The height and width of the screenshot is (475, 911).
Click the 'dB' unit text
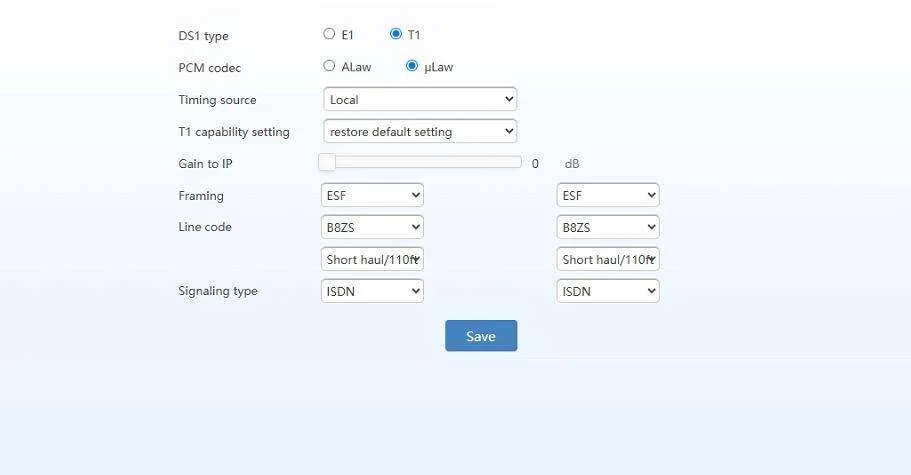click(572, 164)
